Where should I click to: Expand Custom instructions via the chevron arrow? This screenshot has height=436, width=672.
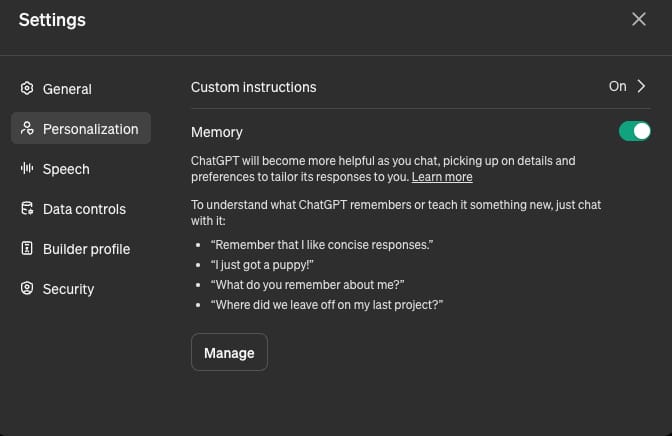pos(642,87)
